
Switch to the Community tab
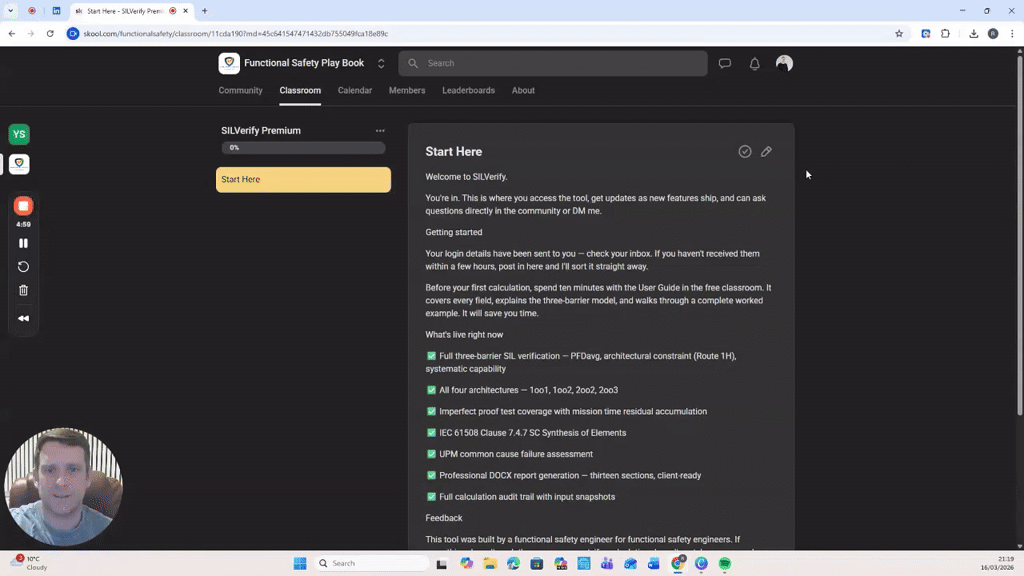click(x=240, y=90)
